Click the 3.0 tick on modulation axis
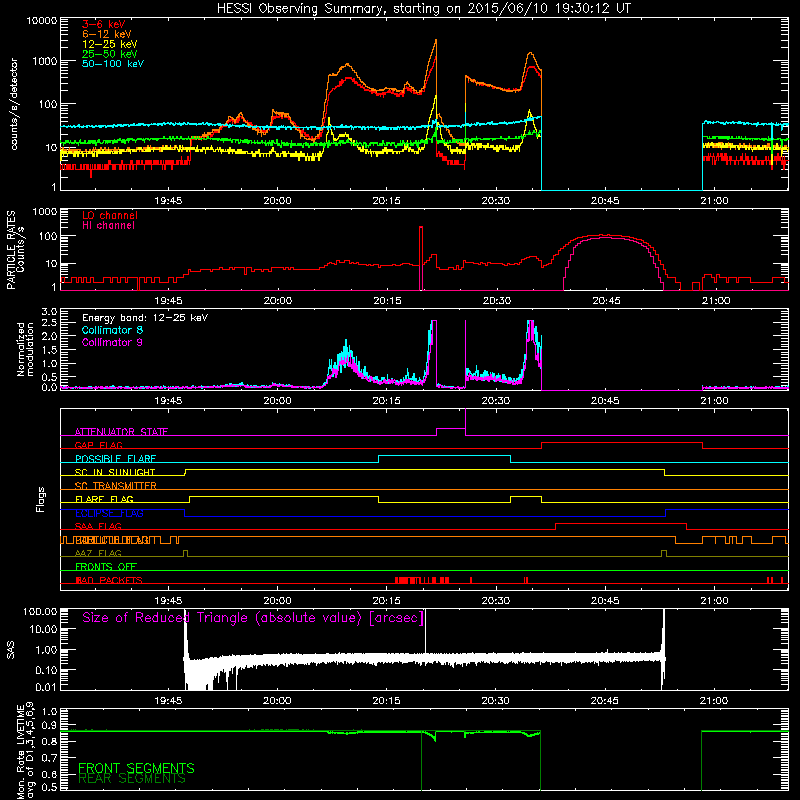The height and width of the screenshot is (800, 800). point(49,312)
